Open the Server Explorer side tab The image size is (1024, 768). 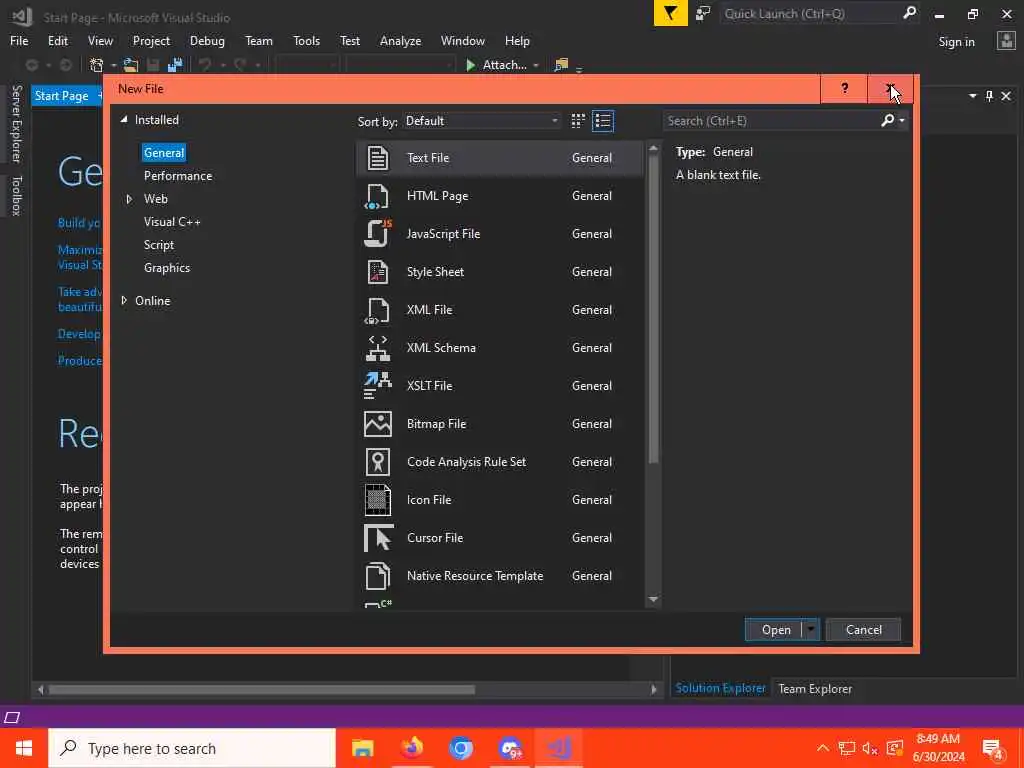point(16,123)
